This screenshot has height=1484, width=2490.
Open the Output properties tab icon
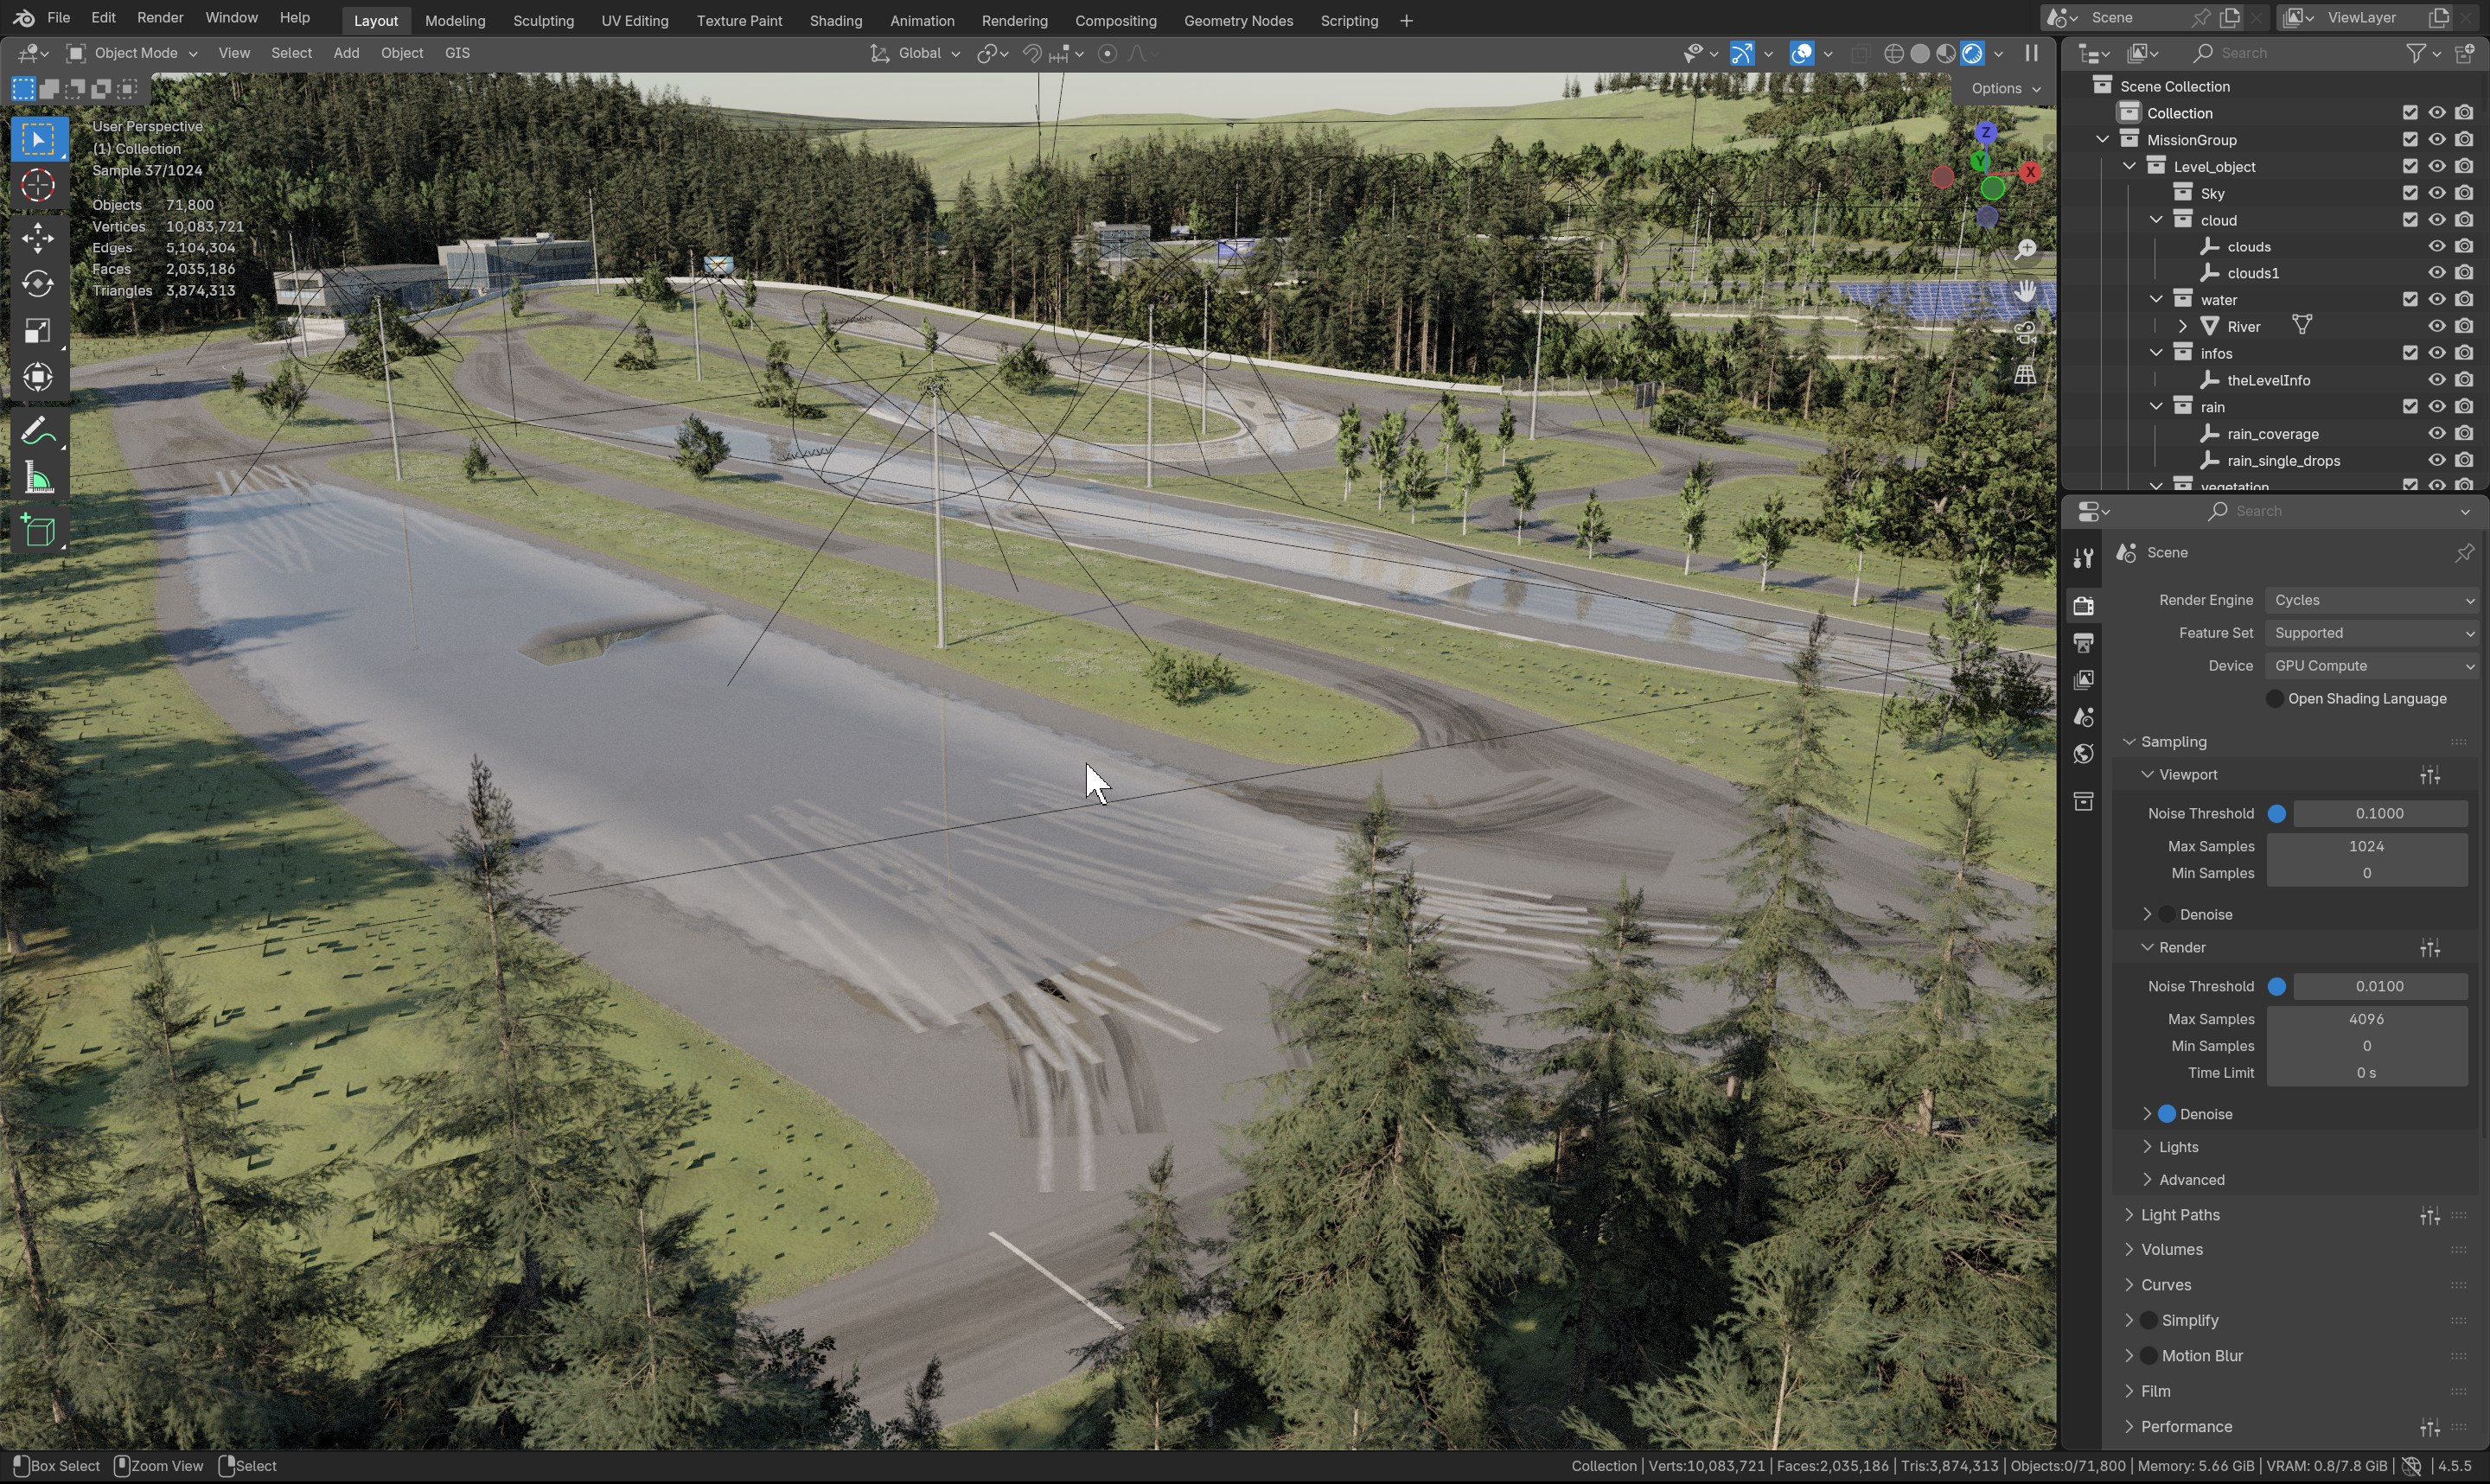[2083, 643]
